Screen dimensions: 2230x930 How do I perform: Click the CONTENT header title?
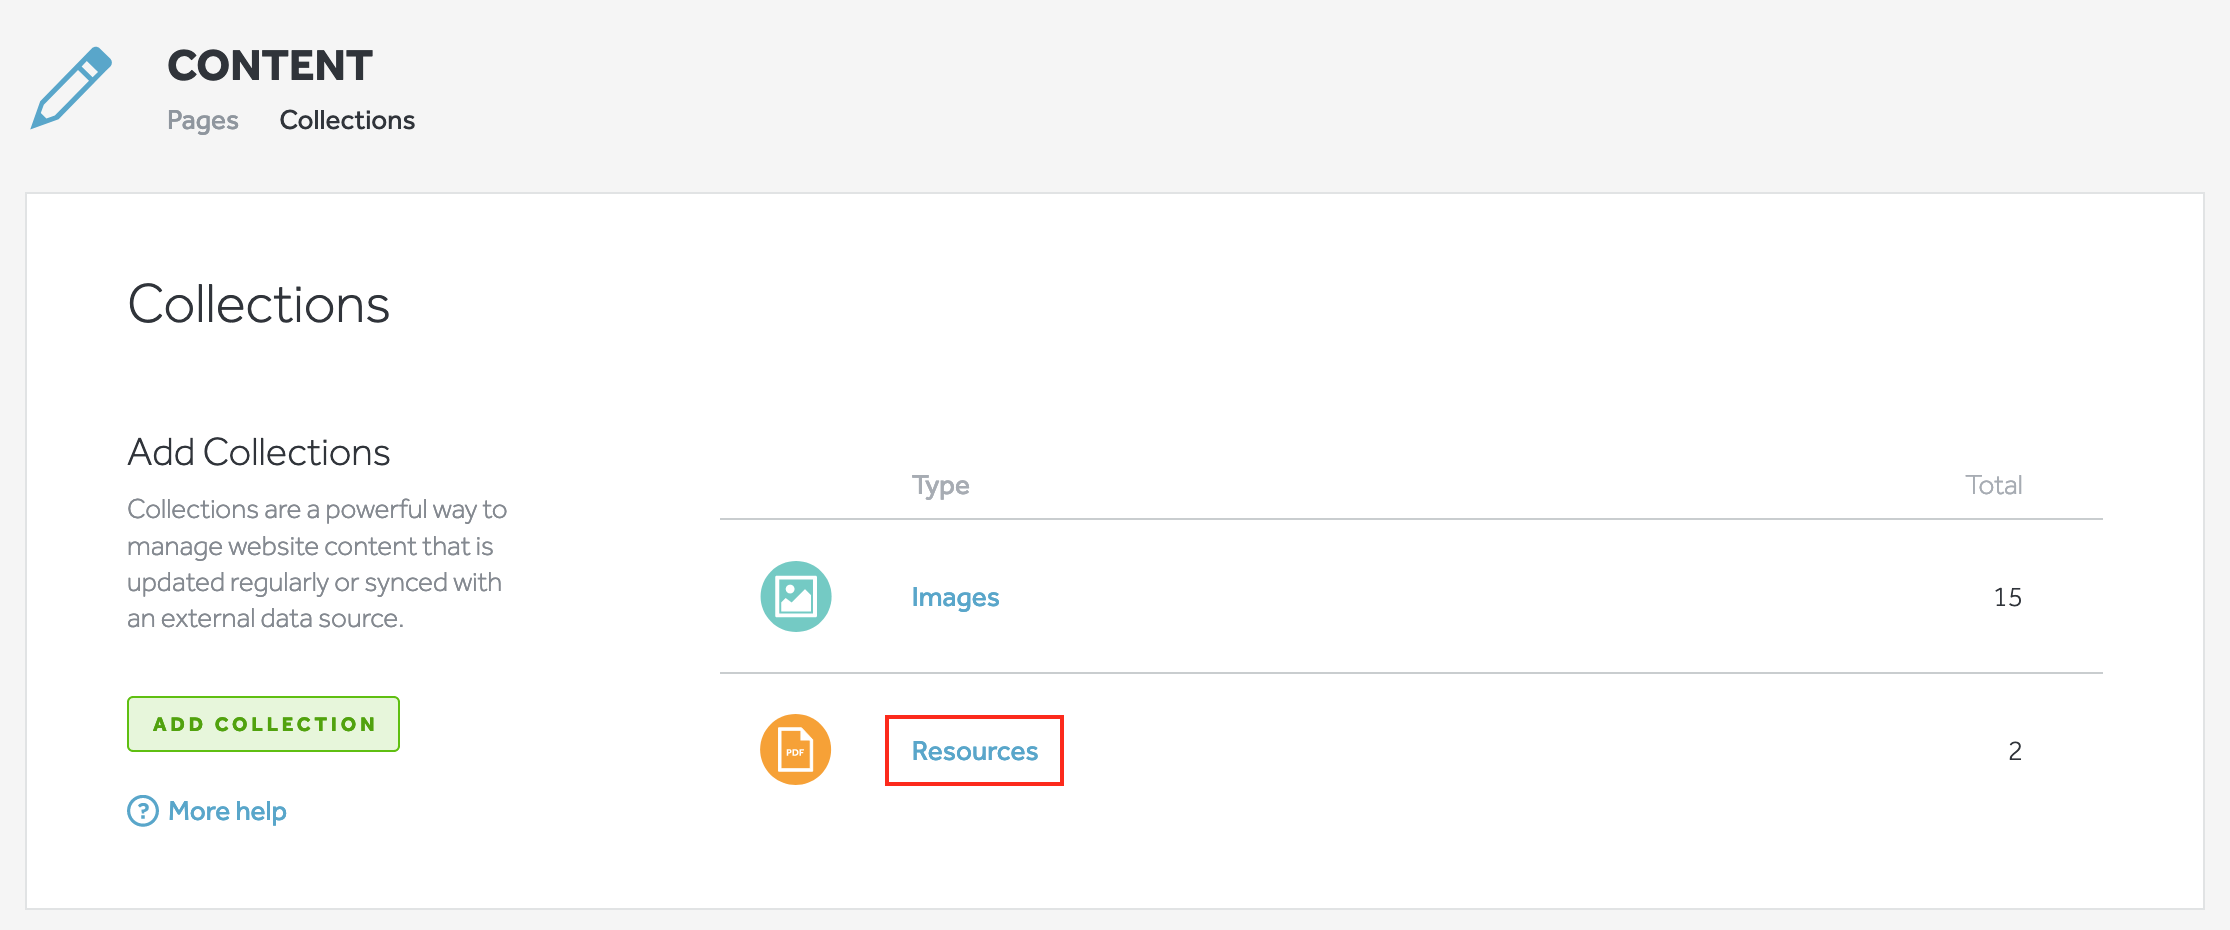click(270, 65)
